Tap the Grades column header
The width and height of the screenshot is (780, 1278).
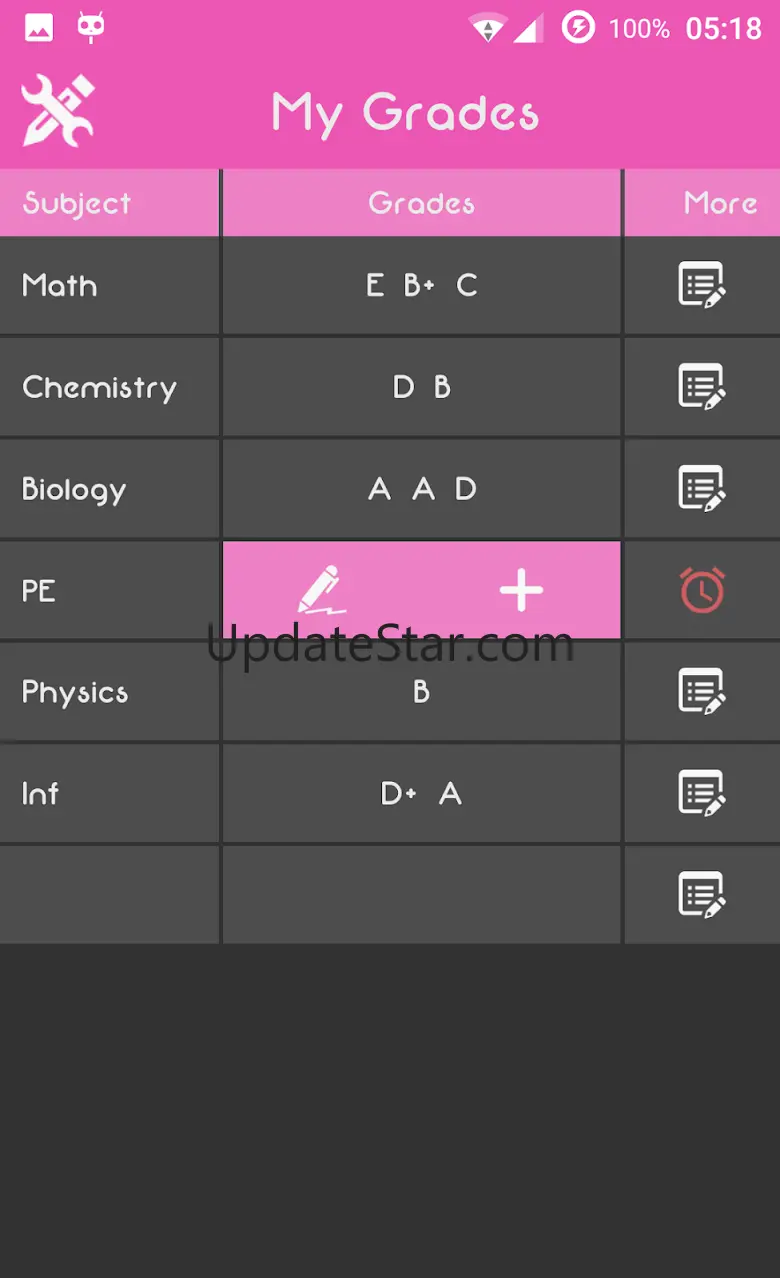coord(421,203)
